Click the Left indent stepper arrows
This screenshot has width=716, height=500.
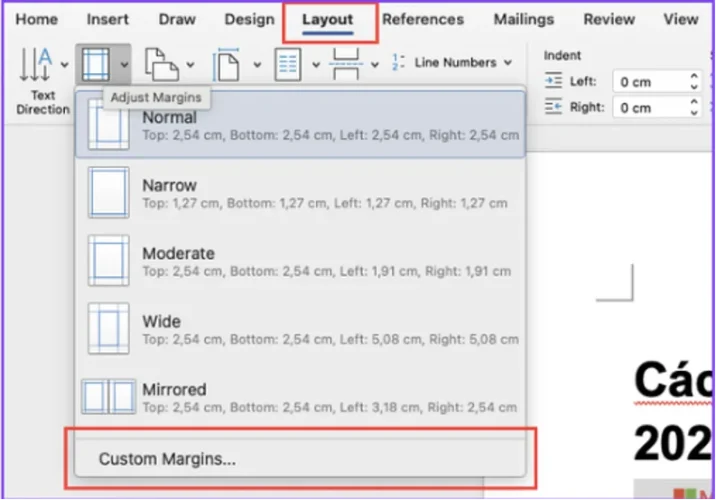[x=694, y=82]
